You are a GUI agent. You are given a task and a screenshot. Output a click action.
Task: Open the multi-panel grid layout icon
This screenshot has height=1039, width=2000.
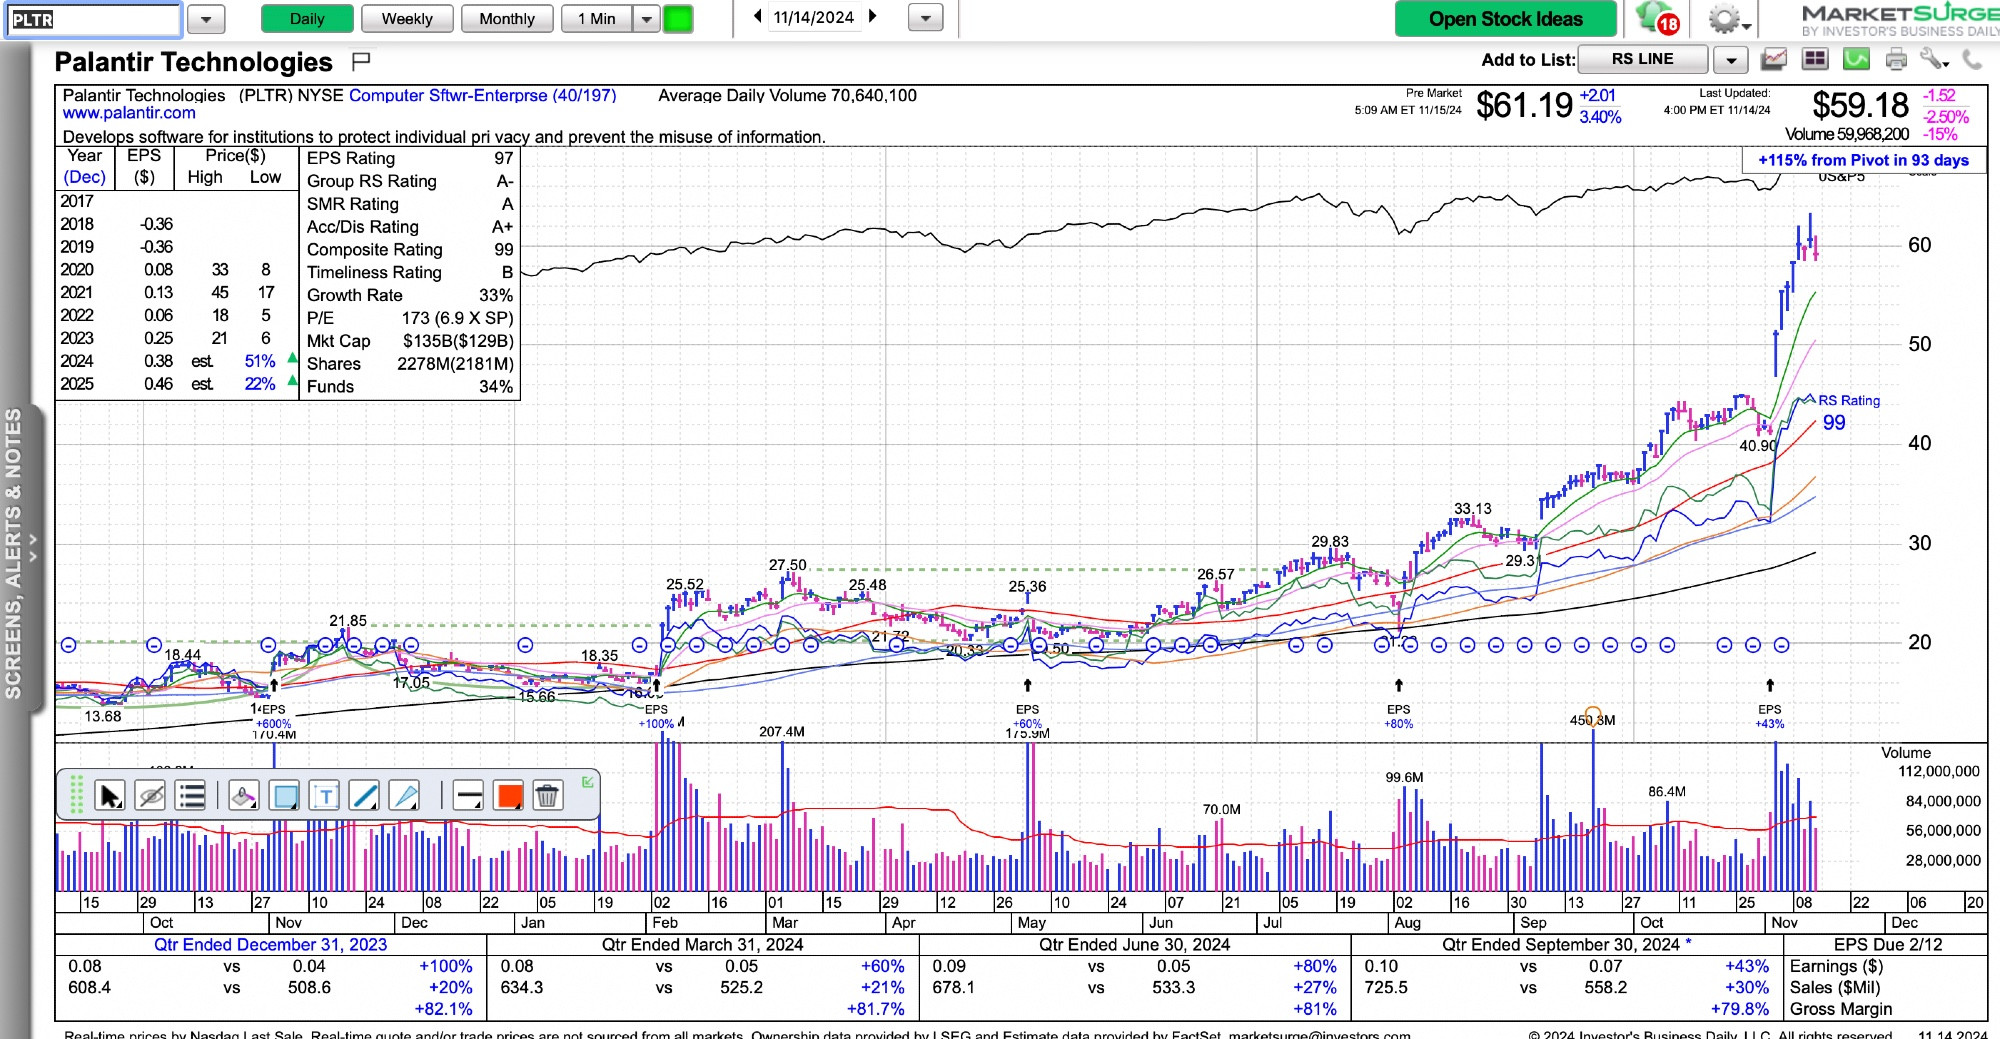[x=1815, y=60]
